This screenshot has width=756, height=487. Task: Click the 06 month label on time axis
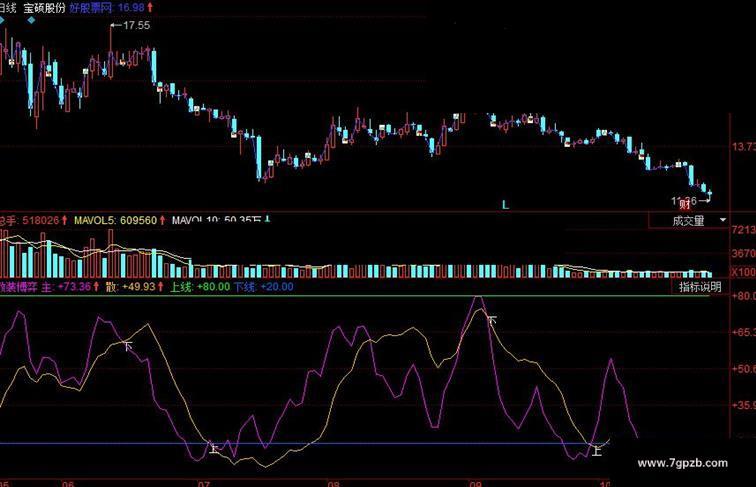coord(68,483)
